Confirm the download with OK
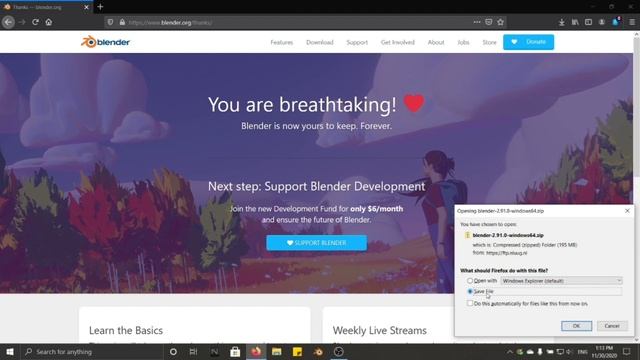Screen dimensions: 640x360 click(x=576, y=326)
